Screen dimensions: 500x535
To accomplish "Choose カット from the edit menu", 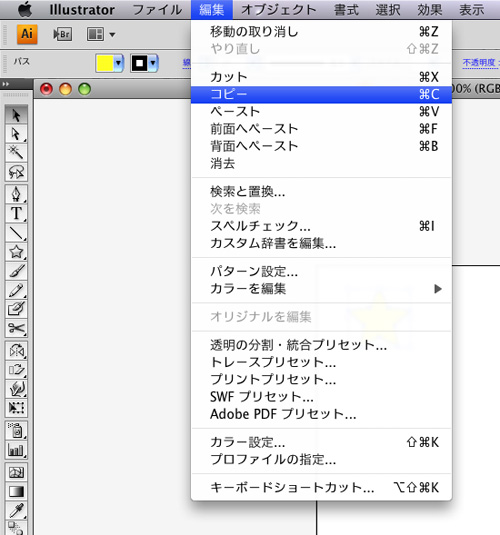I will click(322, 77).
